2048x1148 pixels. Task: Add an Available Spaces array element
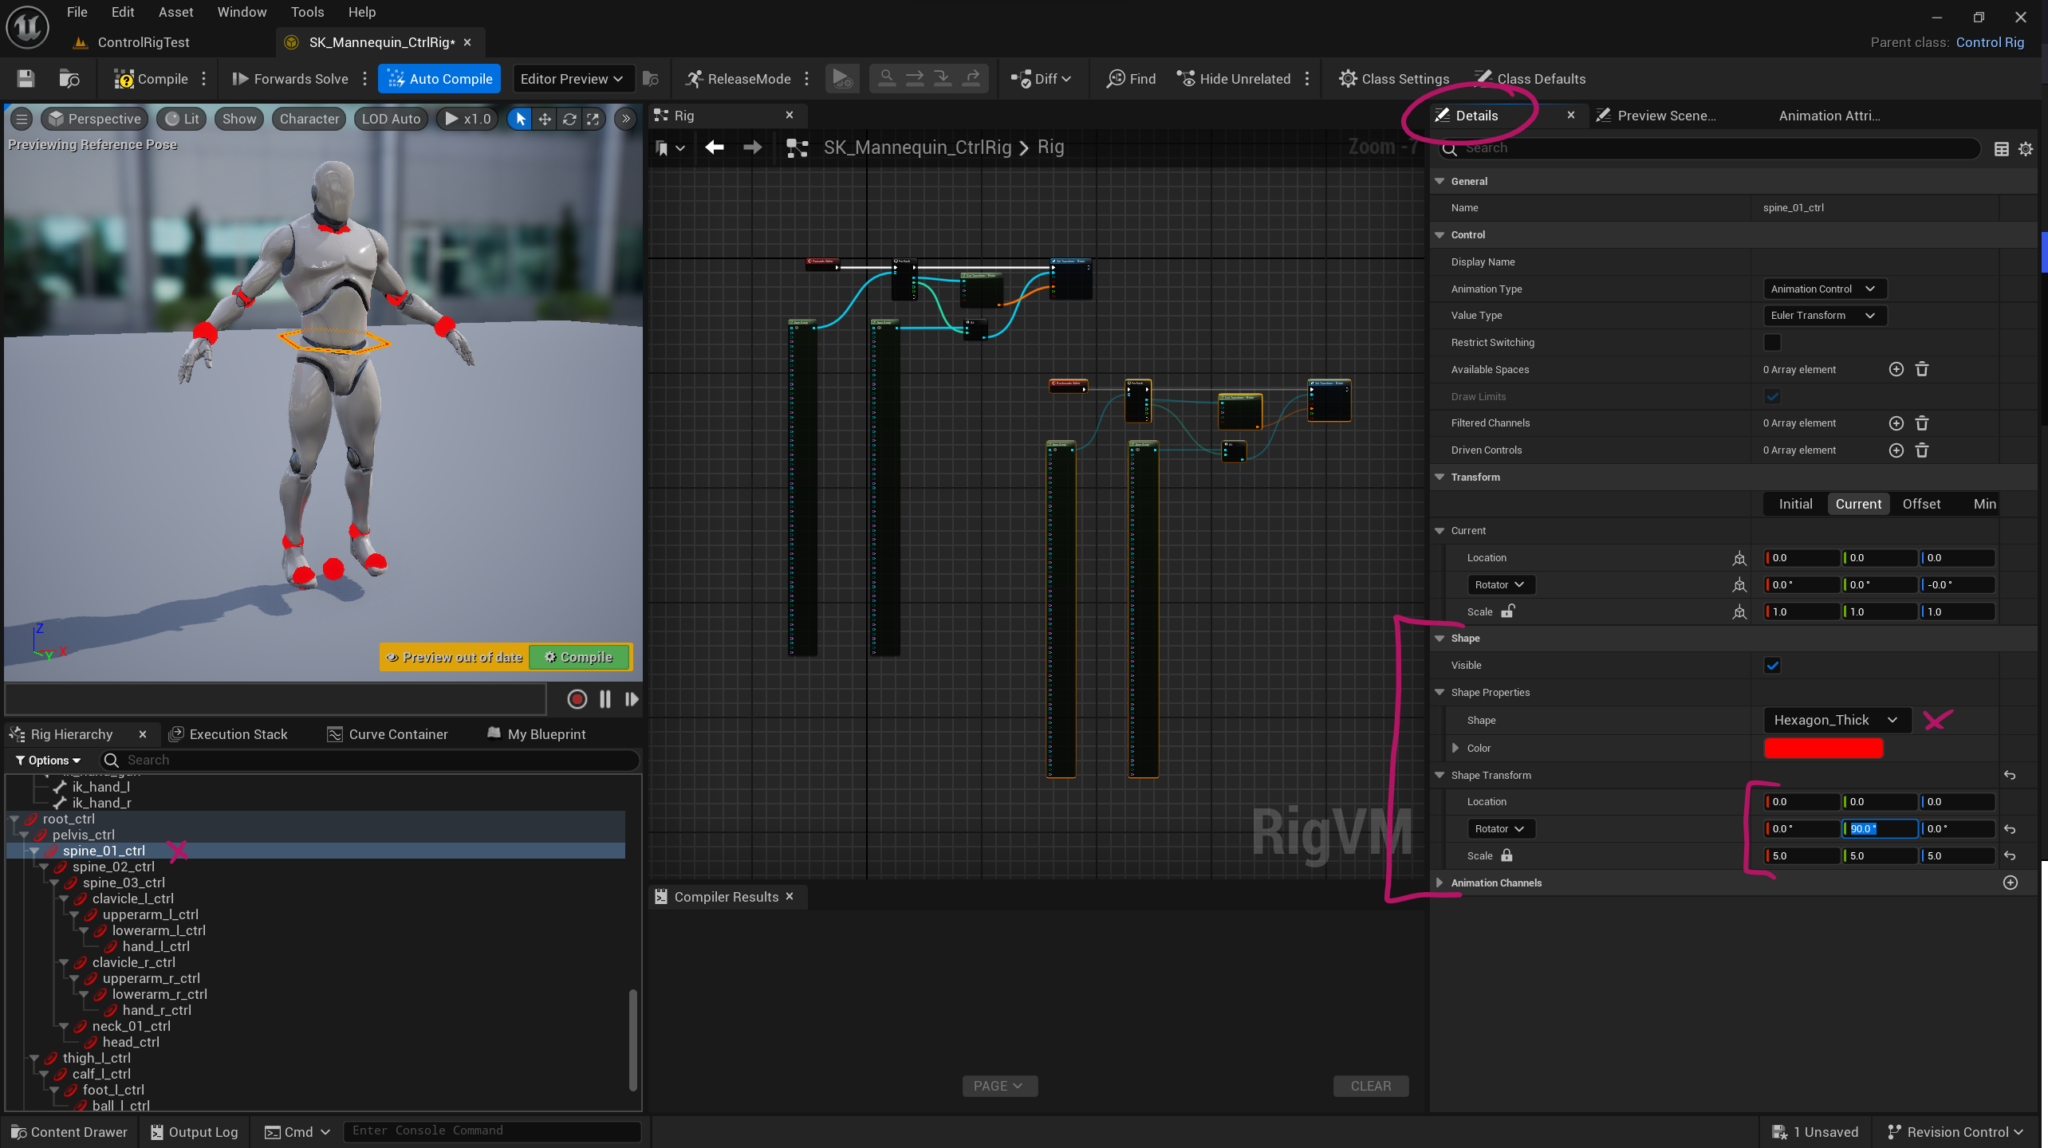coord(1896,369)
